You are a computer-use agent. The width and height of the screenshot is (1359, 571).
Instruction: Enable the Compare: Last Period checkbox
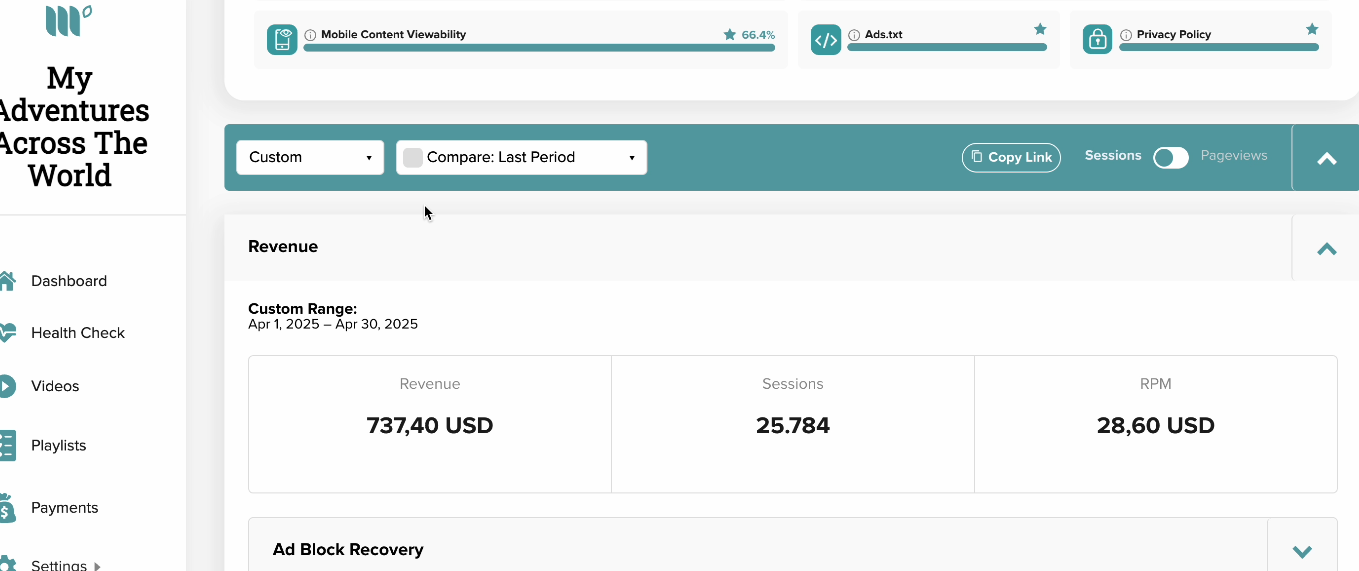[413, 157]
